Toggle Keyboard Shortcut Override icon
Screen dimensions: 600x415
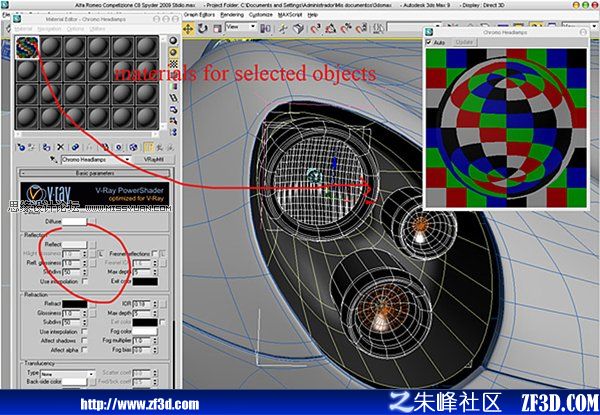tap(298, 29)
